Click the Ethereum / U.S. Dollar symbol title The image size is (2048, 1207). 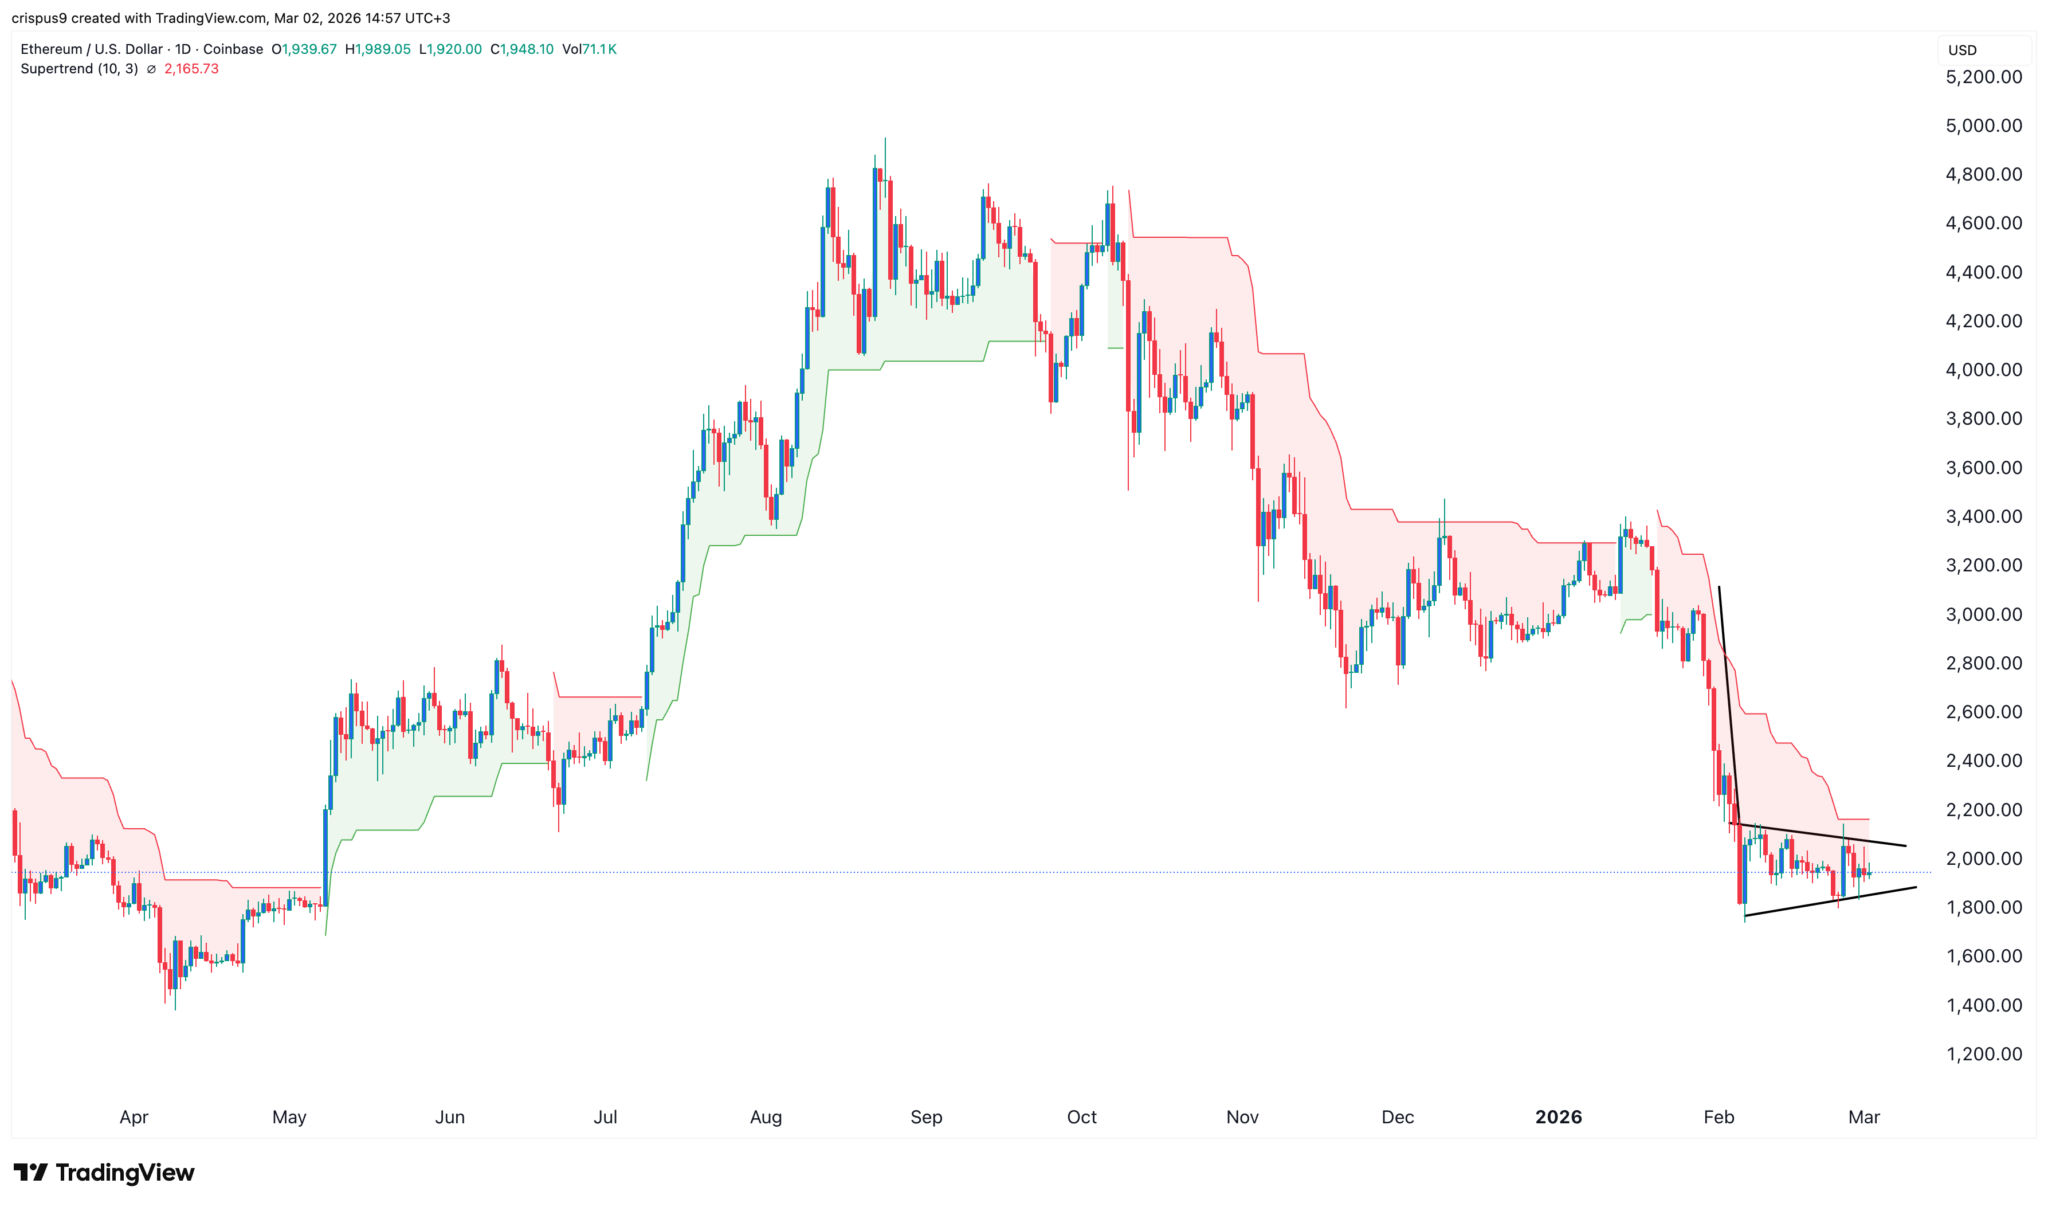tap(91, 49)
